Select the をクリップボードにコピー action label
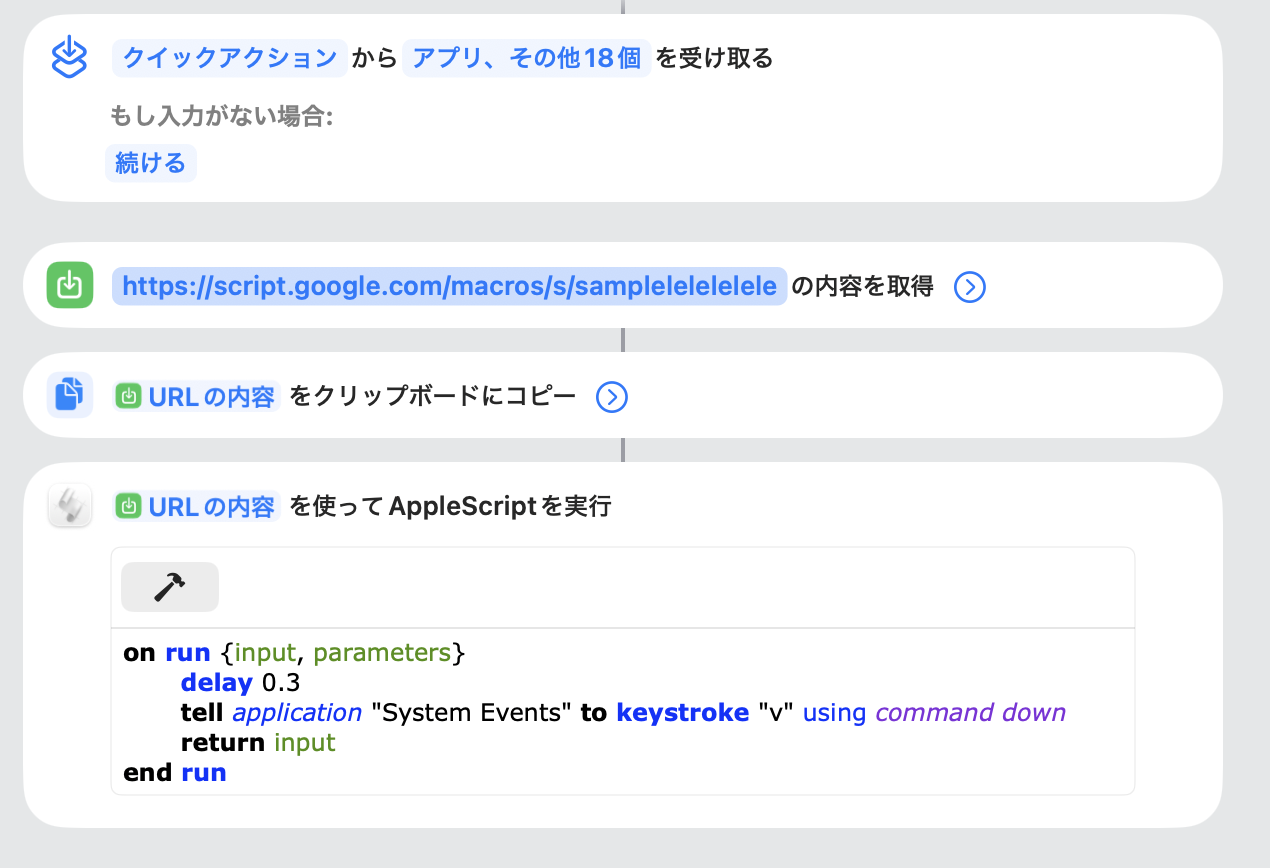The height and width of the screenshot is (868, 1270). pos(433,397)
